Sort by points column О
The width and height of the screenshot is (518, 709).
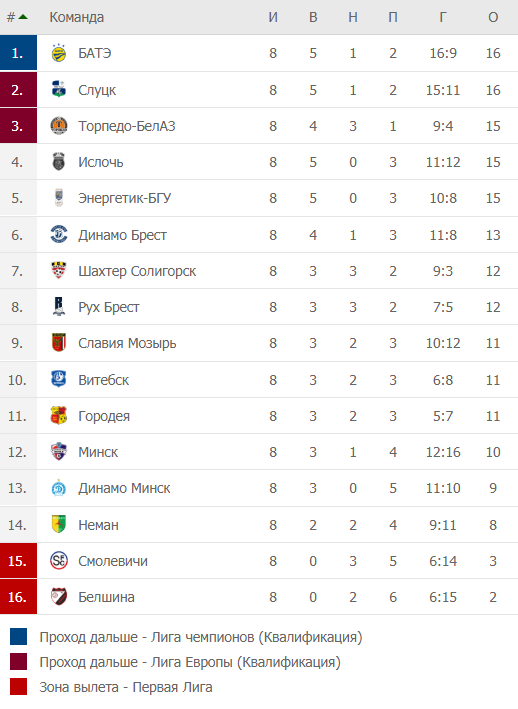click(493, 17)
